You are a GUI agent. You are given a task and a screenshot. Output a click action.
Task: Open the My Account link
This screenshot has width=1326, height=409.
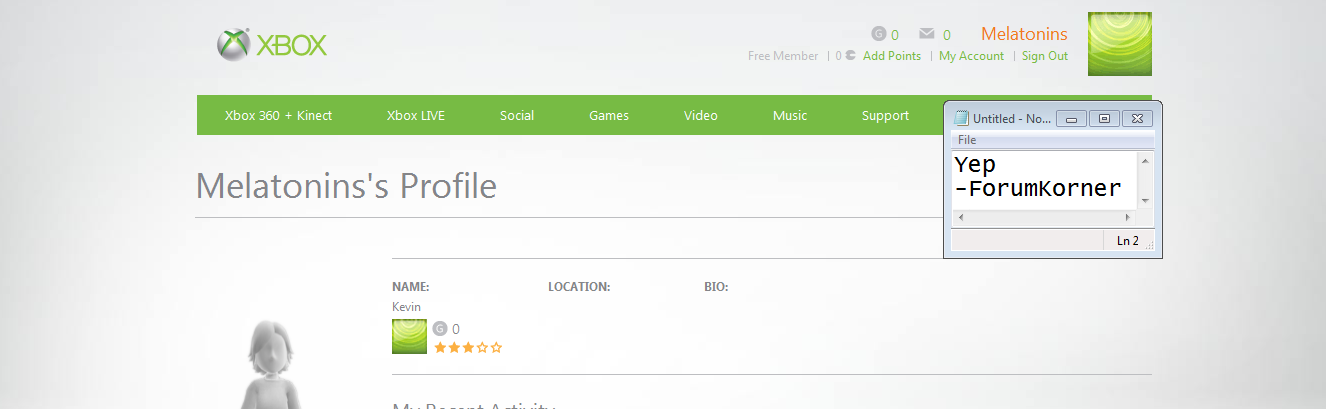pos(971,56)
